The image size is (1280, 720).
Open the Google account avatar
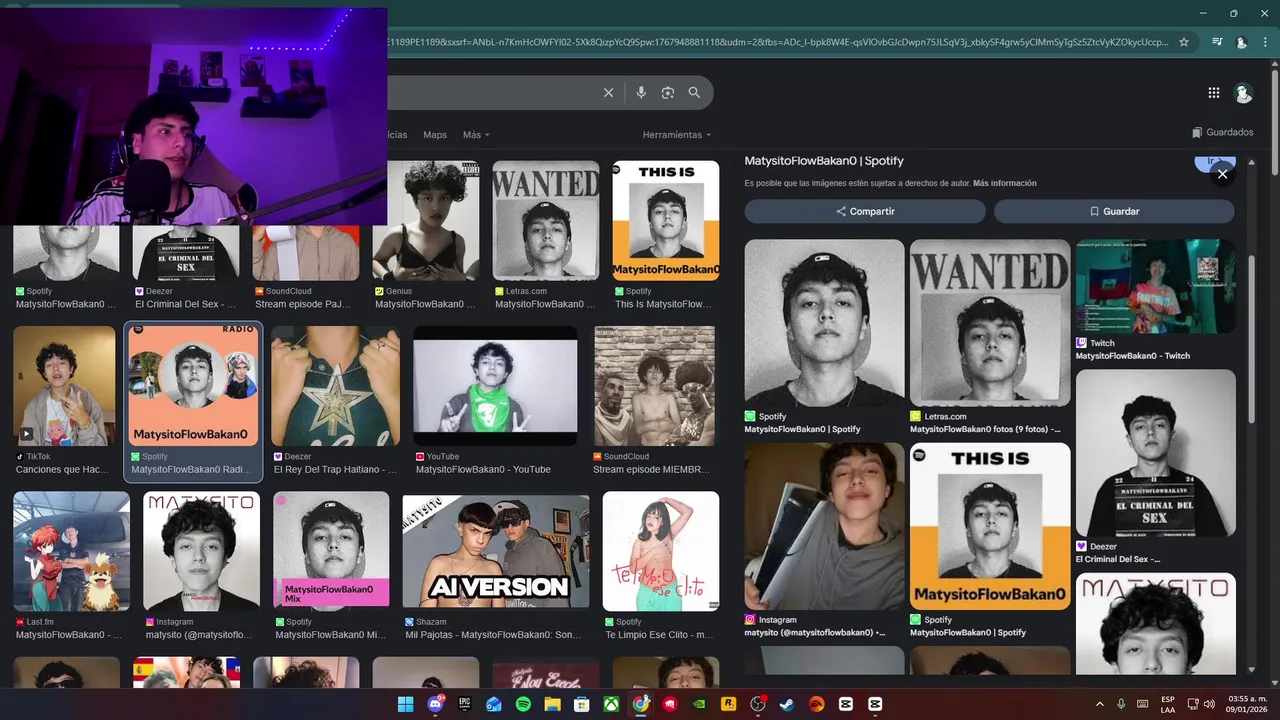pos(1243,93)
